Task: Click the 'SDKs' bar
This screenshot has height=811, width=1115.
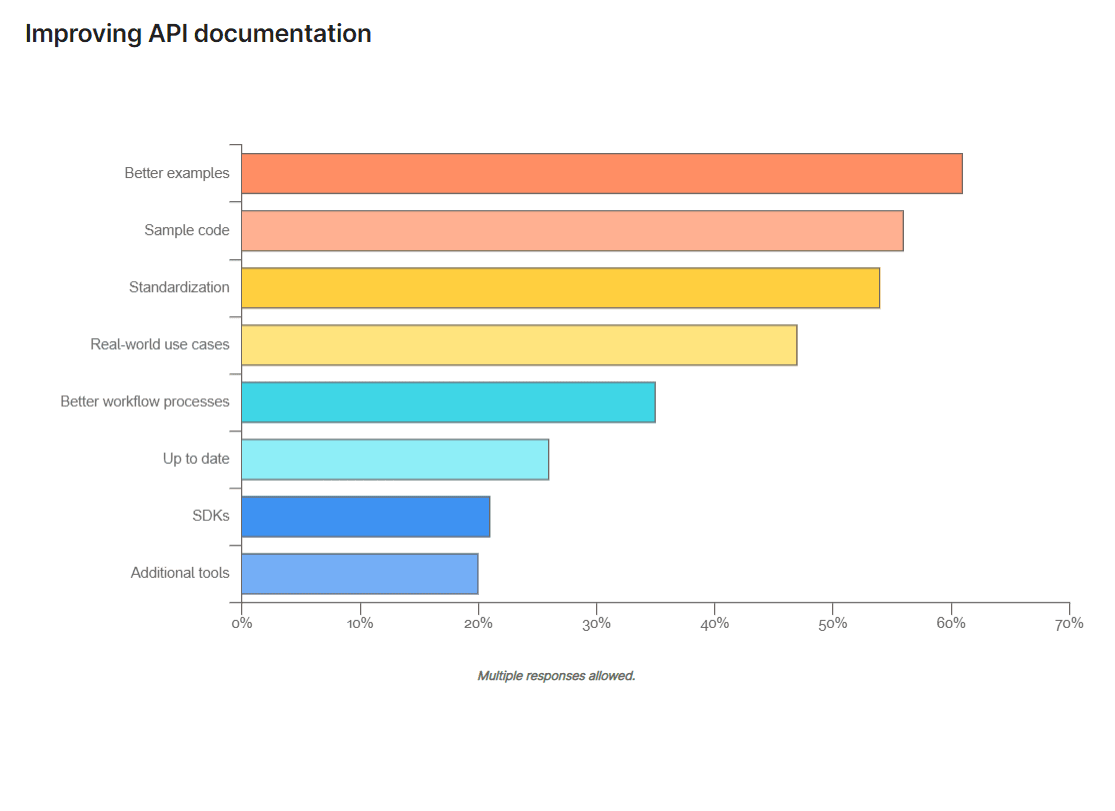Action: pyautogui.click(x=365, y=515)
